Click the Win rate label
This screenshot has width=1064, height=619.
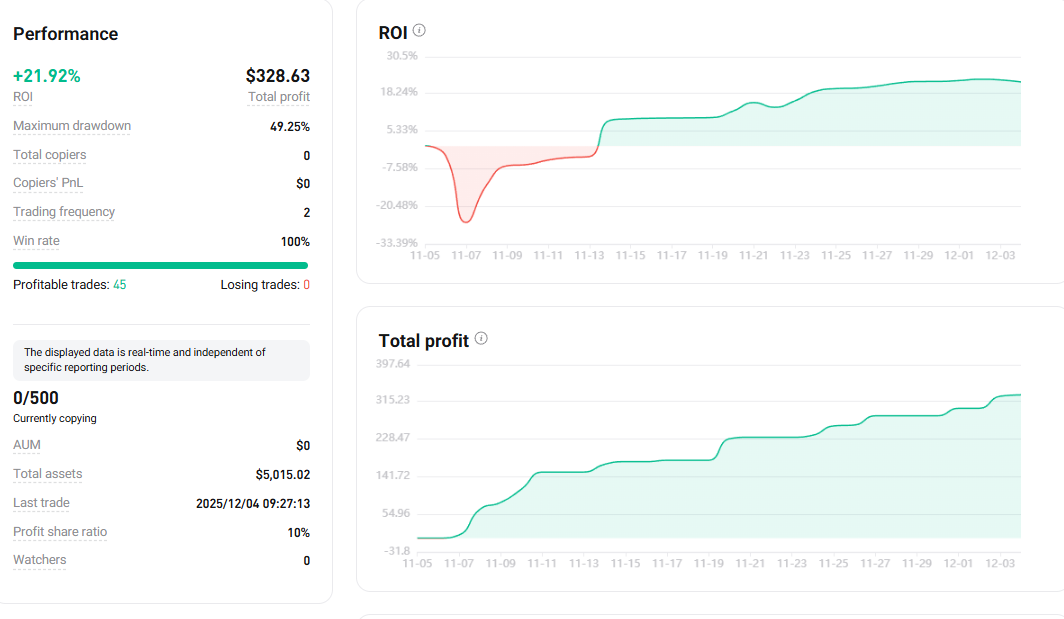click(35, 241)
